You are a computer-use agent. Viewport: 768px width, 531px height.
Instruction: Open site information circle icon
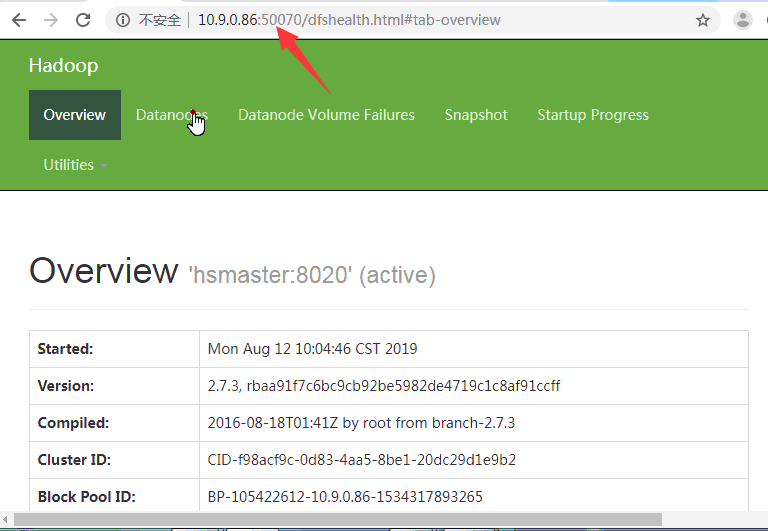tap(123, 20)
